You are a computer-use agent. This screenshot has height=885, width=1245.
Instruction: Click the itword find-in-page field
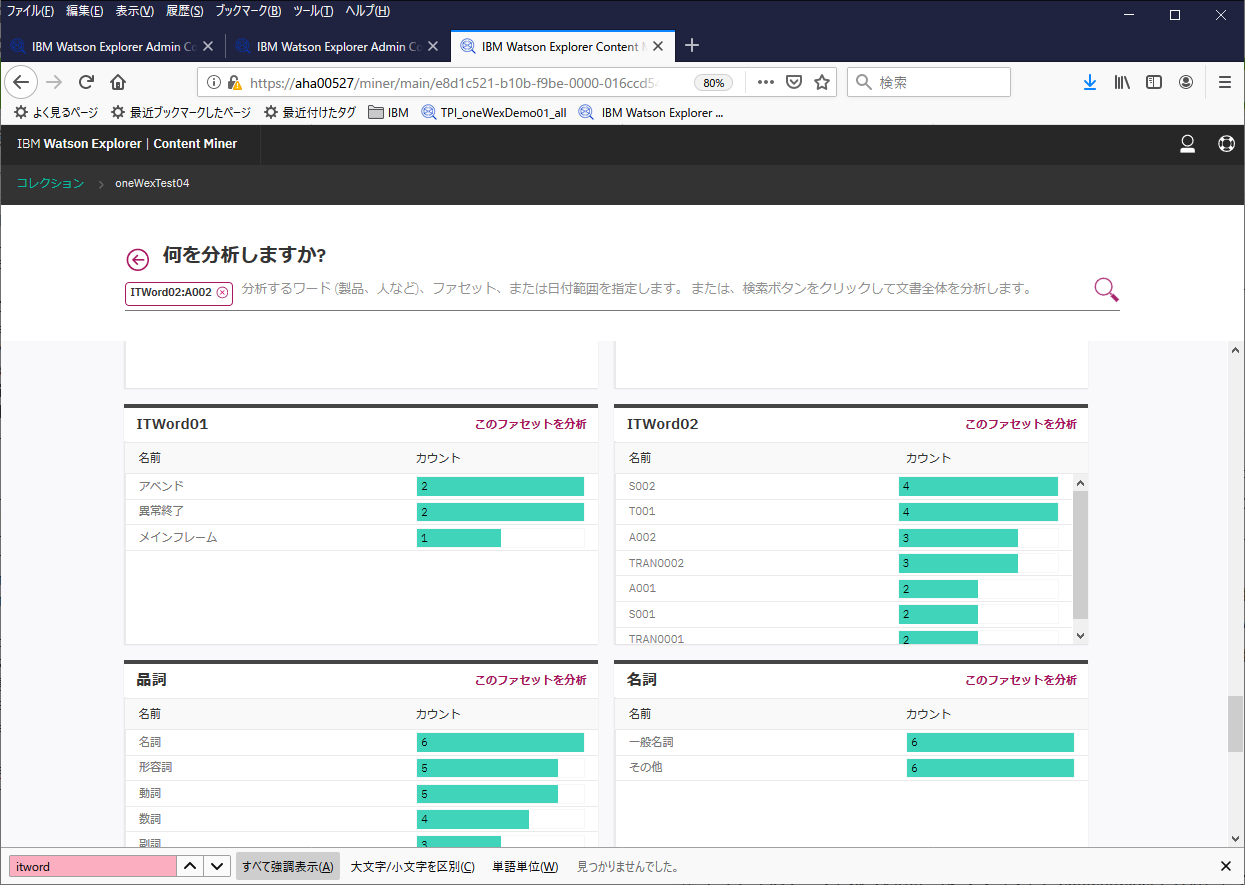pos(93,866)
